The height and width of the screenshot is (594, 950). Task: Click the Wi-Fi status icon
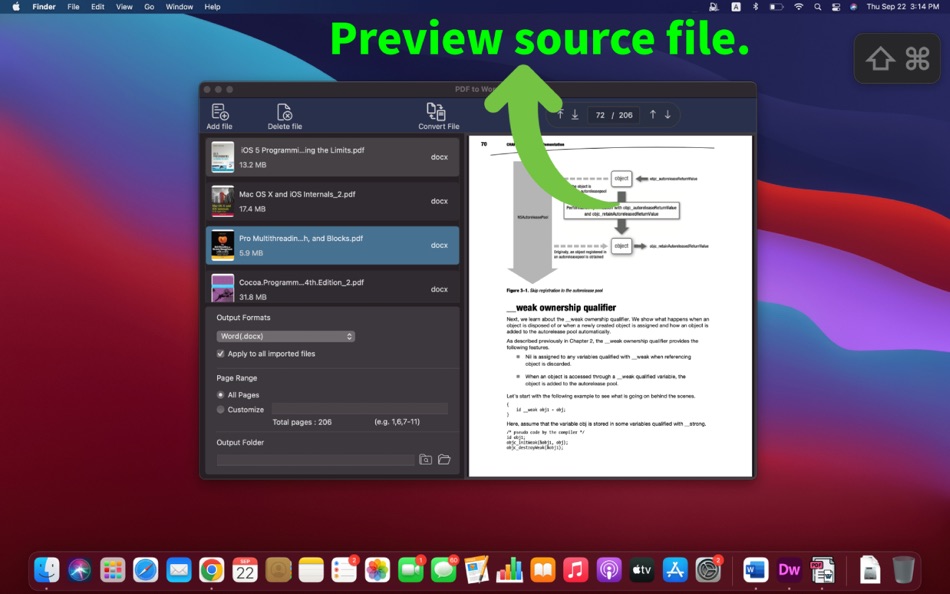799,7
